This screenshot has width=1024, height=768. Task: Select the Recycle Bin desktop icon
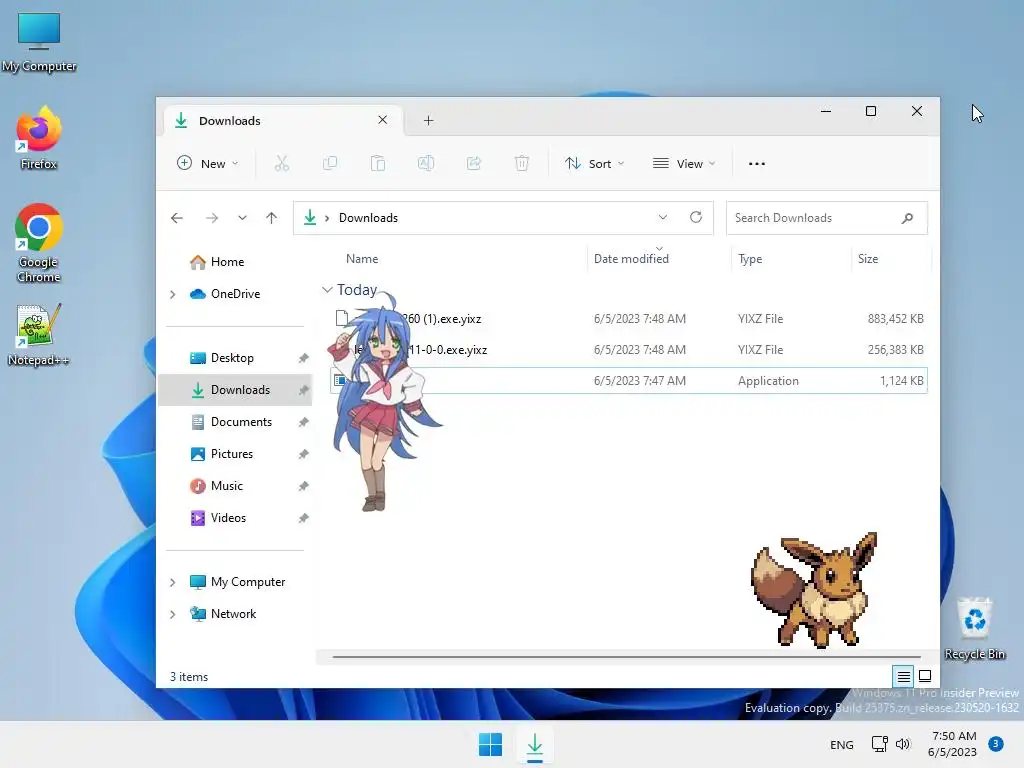[x=974, y=628]
